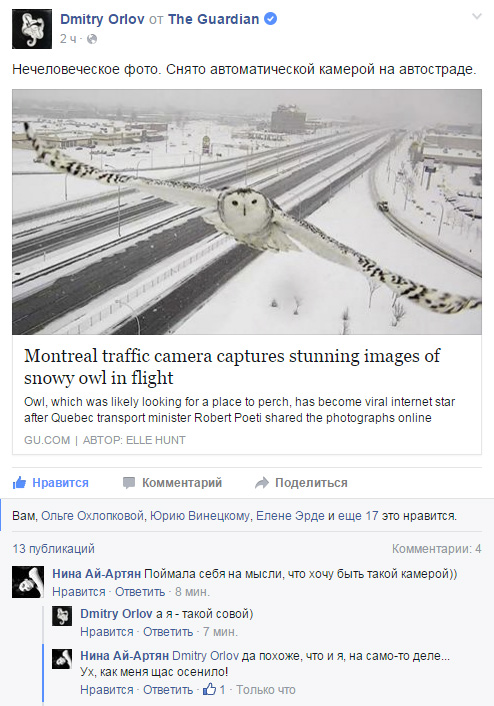Click the verified badge next to The Guardian
The width and height of the screenshot is (494, 706).
pyautogui.click(x=270, y=19)
